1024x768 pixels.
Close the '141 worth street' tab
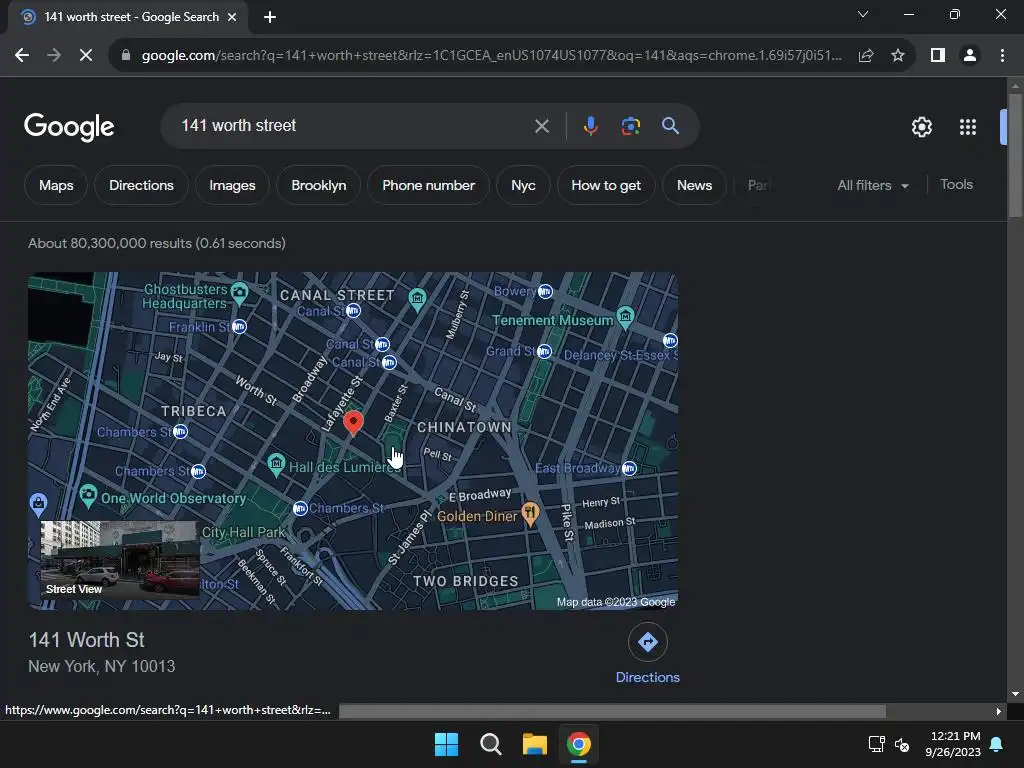coord(232,17)
